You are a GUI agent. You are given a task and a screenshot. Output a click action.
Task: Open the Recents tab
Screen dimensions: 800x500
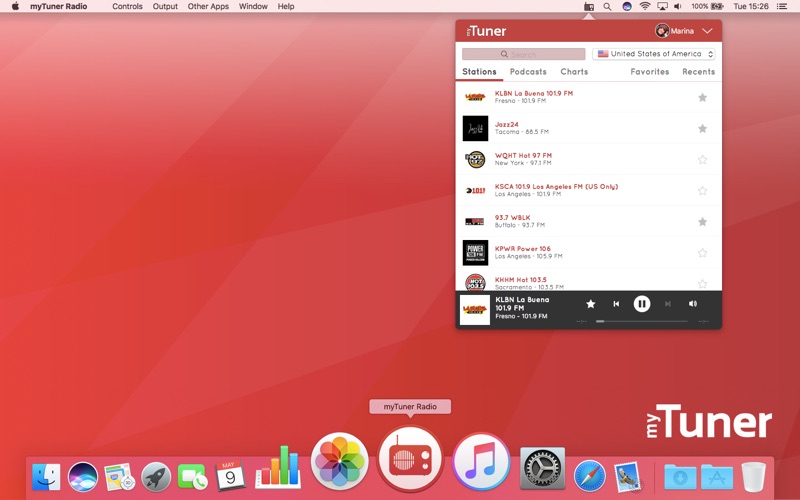click(698, 72)
